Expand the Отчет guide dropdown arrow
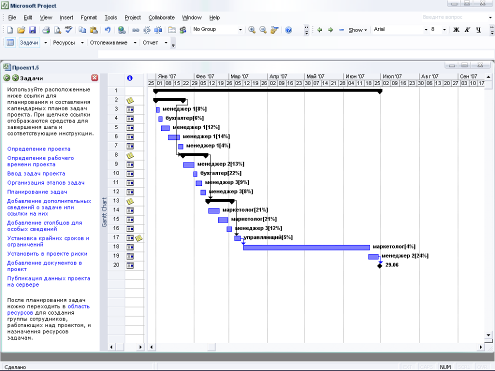 [x=166, y=43]
